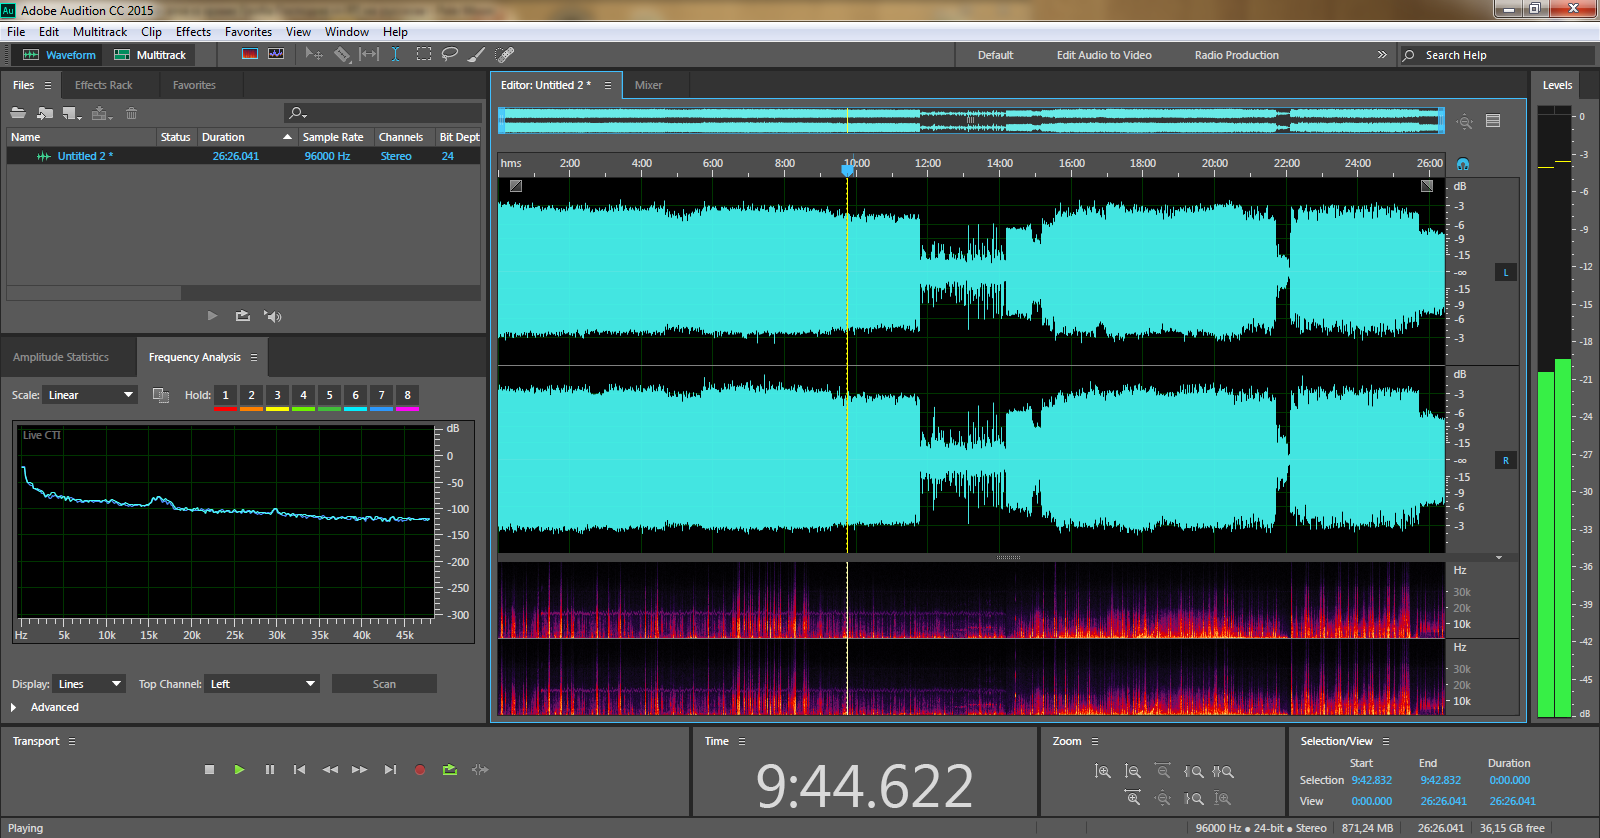Click the Record button in Transport
Viewport: 1600px width, 838px height.
[x=420, y=770]
